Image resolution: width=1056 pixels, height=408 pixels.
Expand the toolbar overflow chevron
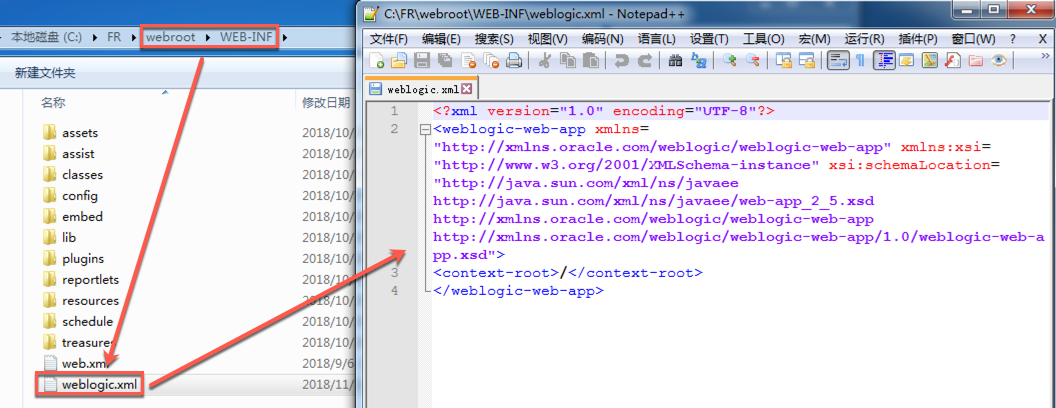1046,56
